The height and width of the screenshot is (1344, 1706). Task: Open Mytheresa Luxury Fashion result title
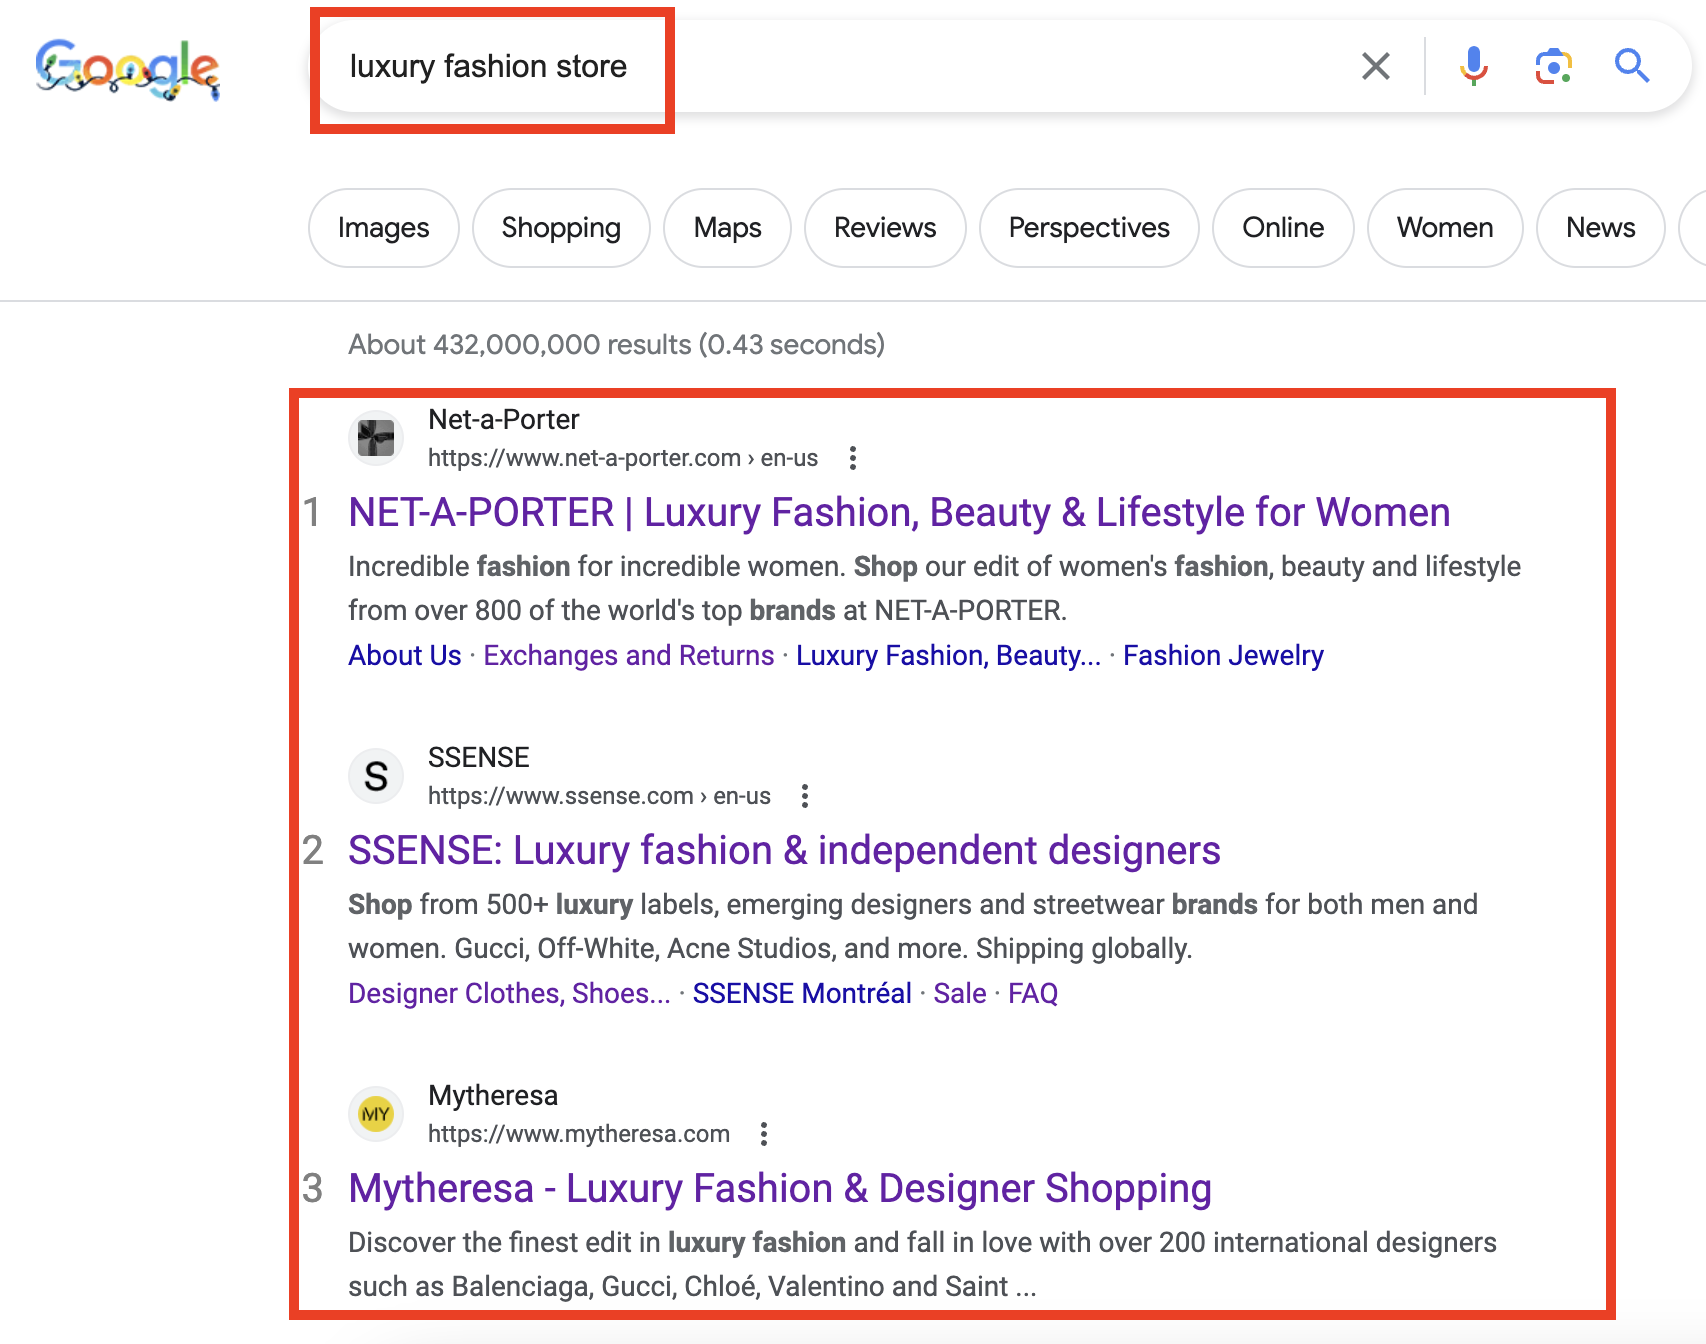pyautogui.click(x=780, y=1188)
